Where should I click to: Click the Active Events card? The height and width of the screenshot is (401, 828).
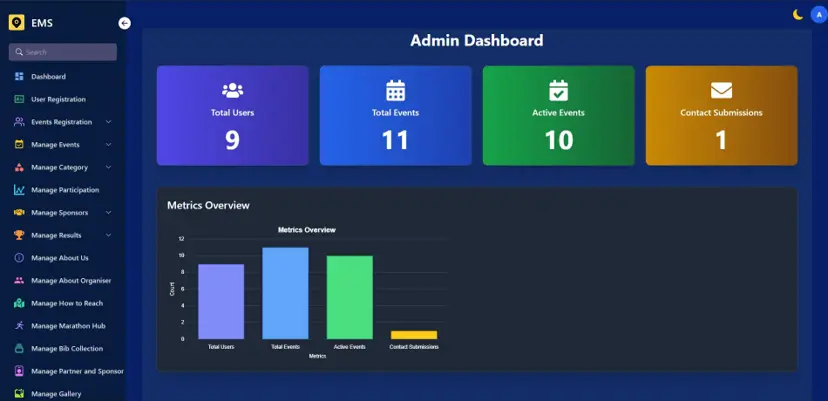[559, 116]
